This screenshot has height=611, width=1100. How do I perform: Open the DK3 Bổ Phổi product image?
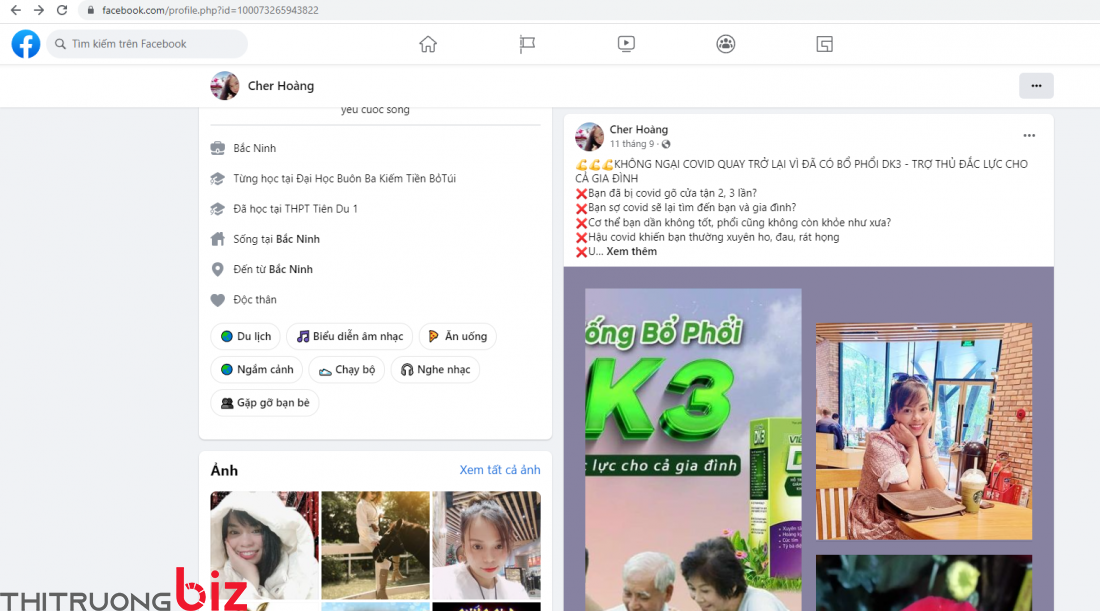click(x=693, y=450)
